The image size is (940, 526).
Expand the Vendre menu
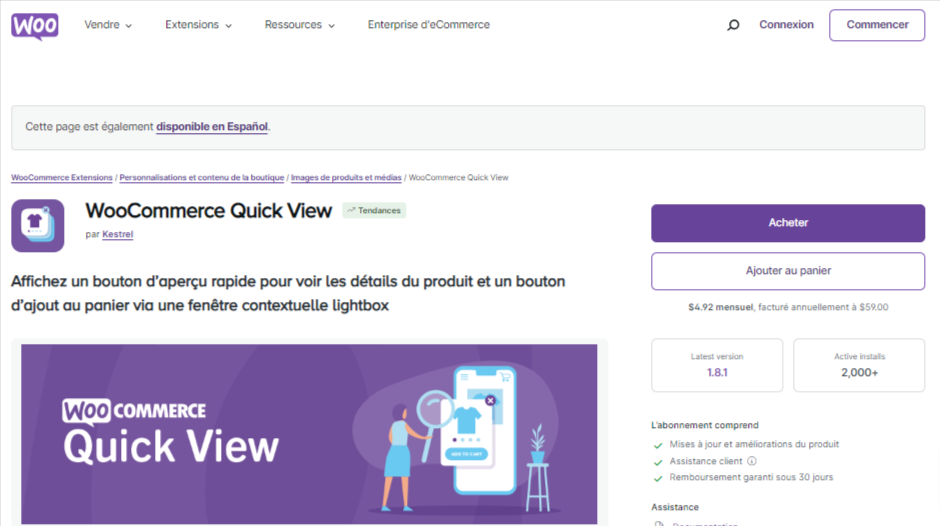point(108,25)
